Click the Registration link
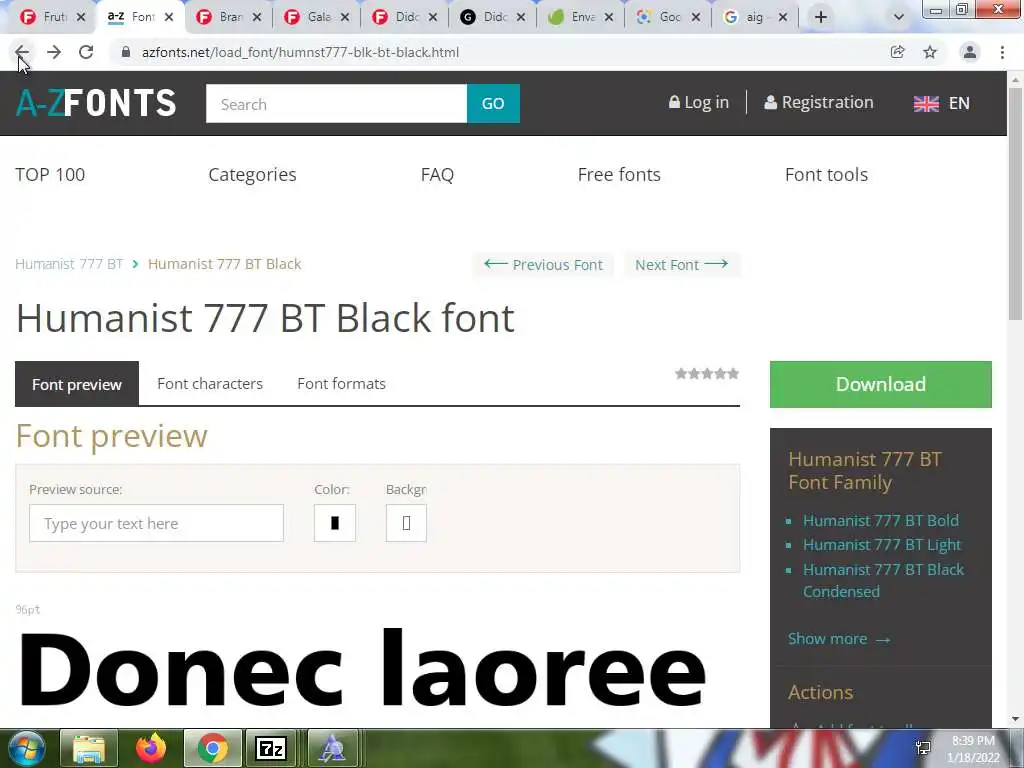 (x=819, y=103)
